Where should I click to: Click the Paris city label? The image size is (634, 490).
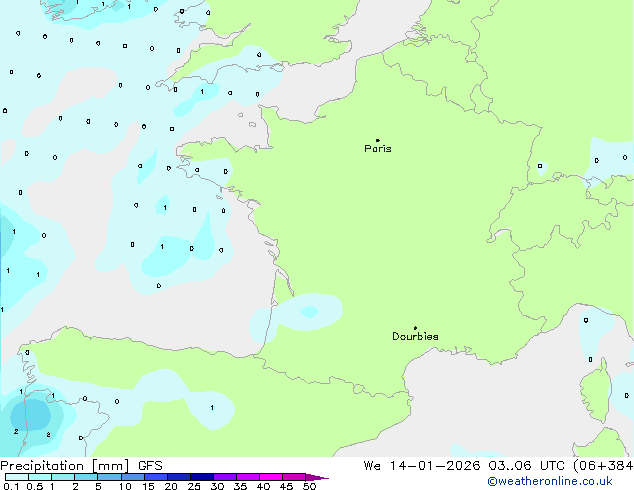[378, 149]
